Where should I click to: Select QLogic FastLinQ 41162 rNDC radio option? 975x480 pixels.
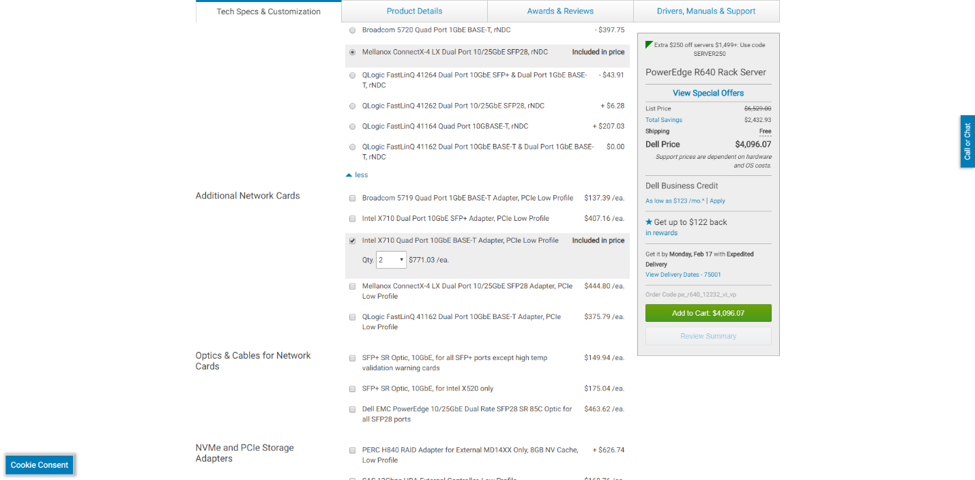353,147
